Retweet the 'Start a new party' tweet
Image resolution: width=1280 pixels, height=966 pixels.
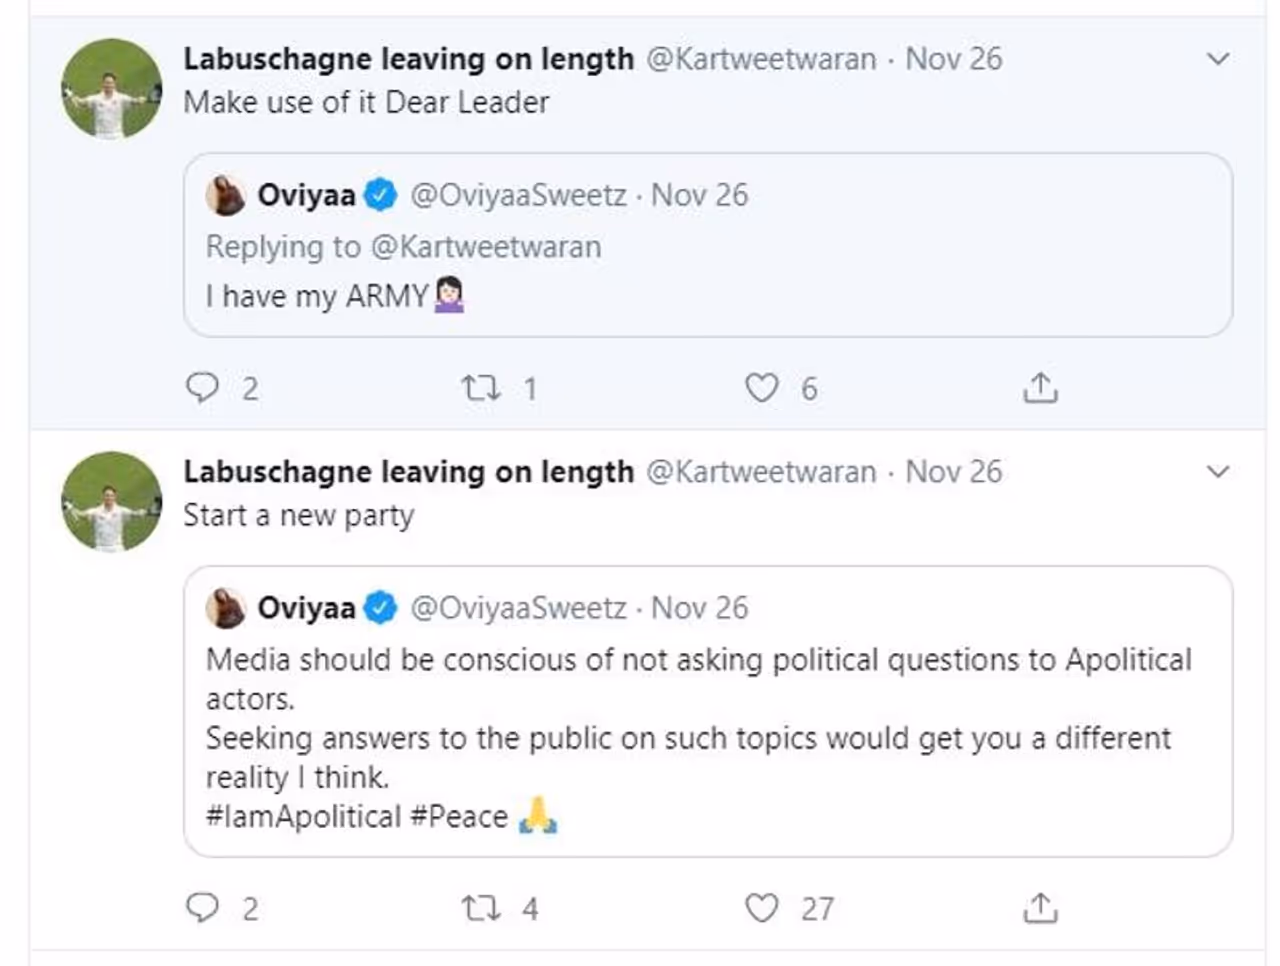(x=481, y=907)
